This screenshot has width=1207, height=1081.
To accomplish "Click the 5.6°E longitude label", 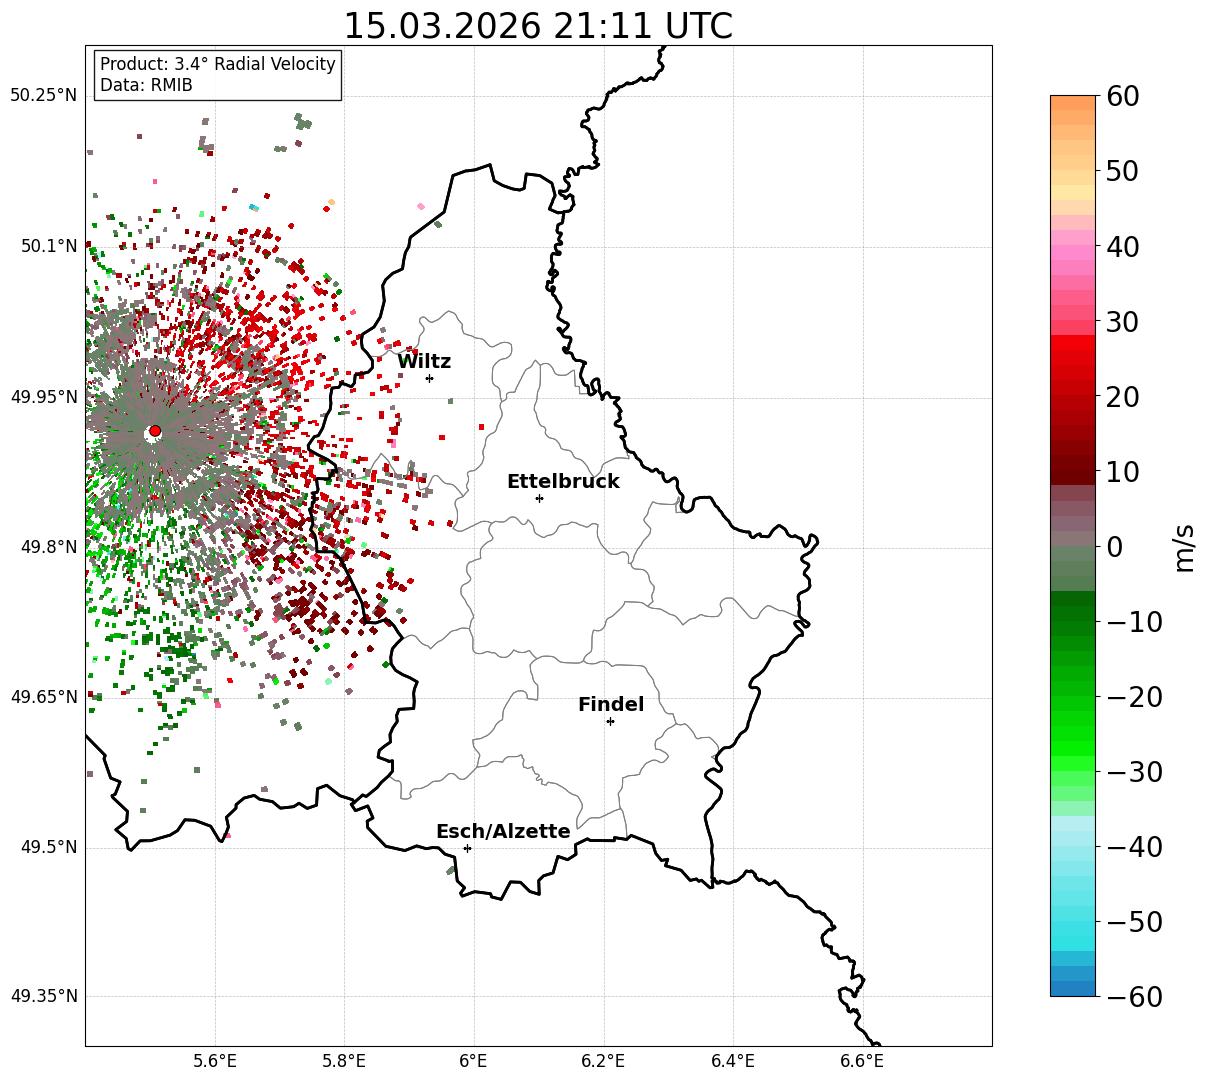I will [214, 1062].
